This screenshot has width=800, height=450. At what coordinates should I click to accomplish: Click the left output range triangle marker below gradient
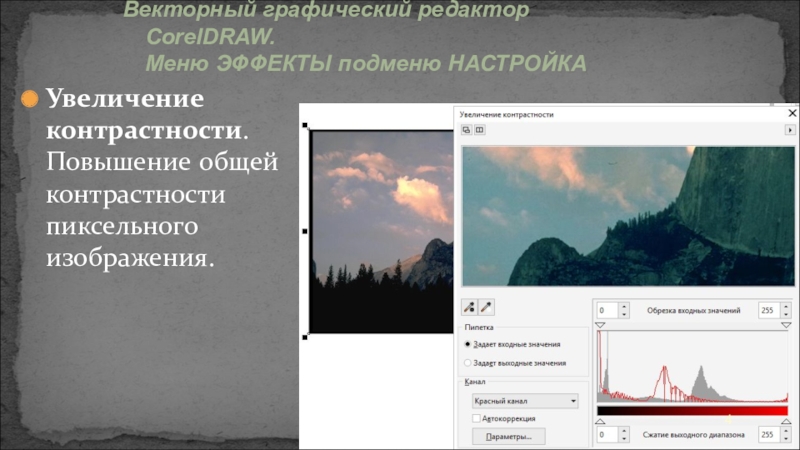(x=601, y=421)
